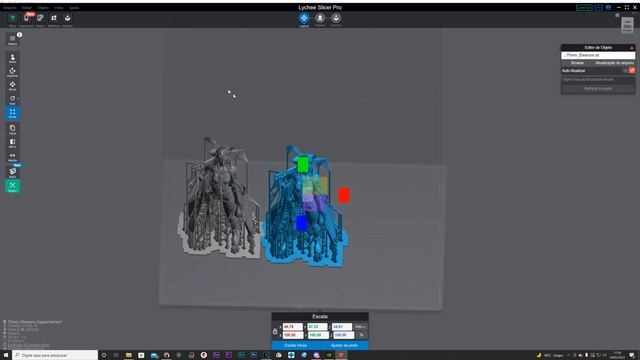The image size is (640, 360).
Task: Click the red scale gizmo handle
Action: pos(344,195)
